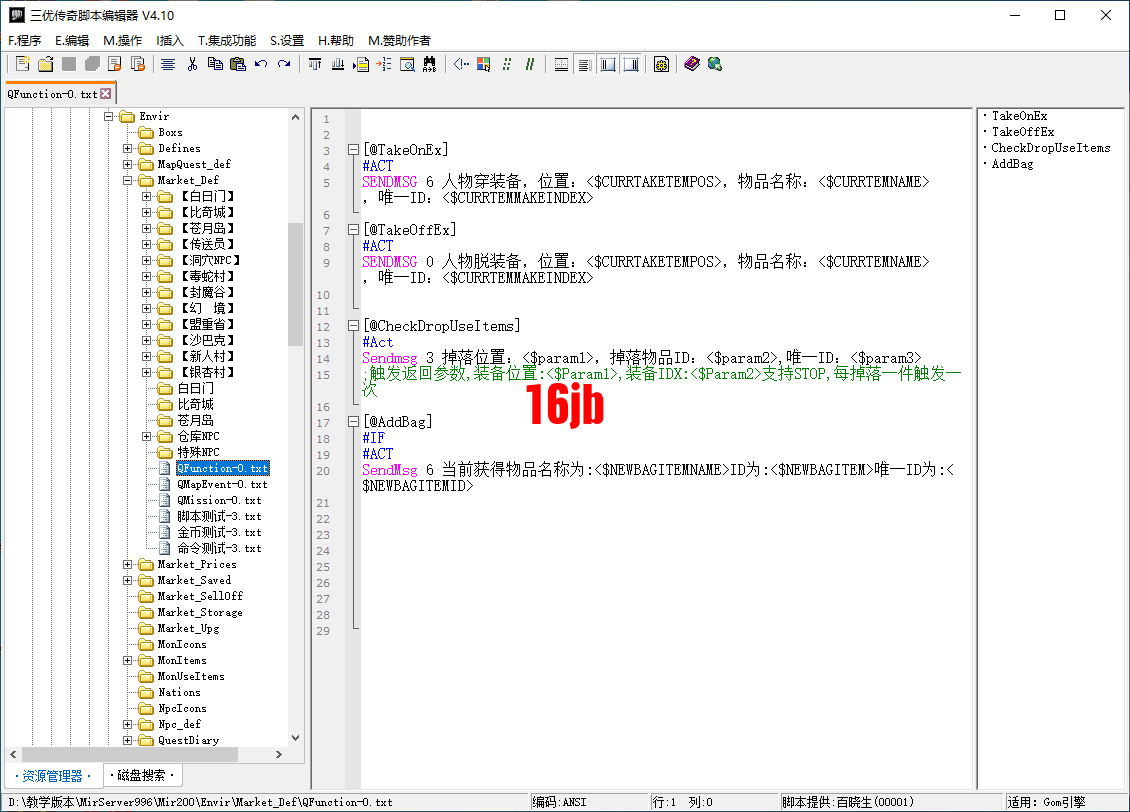Jump to CheckDropUseItems in function list
Image resolution: width=1130 pixels, height=812 pixels.
coord(1050,148)
